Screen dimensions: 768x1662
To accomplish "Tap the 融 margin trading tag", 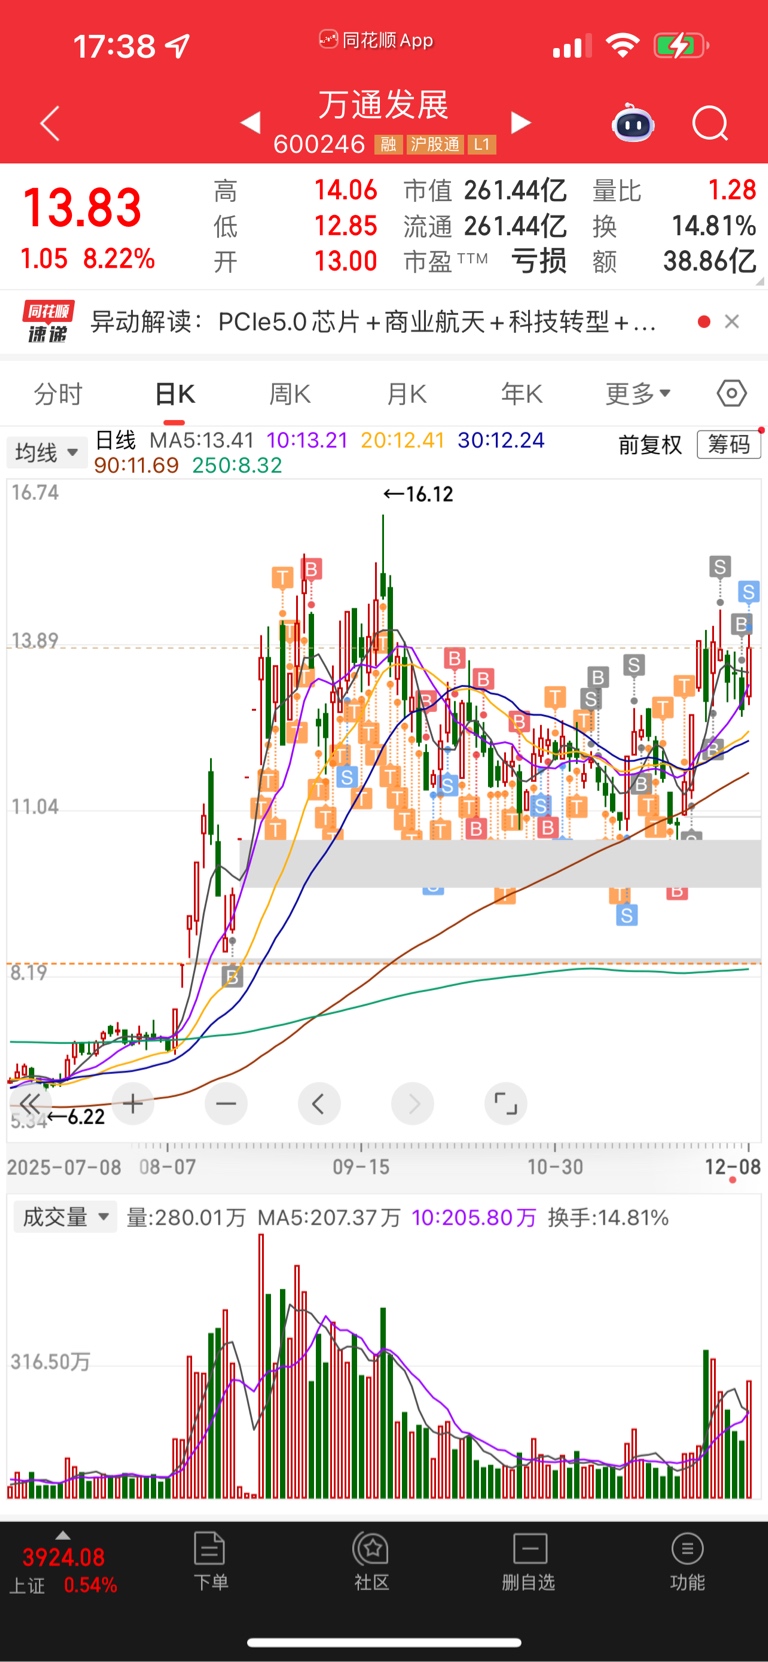I will (x=388, y=145).
